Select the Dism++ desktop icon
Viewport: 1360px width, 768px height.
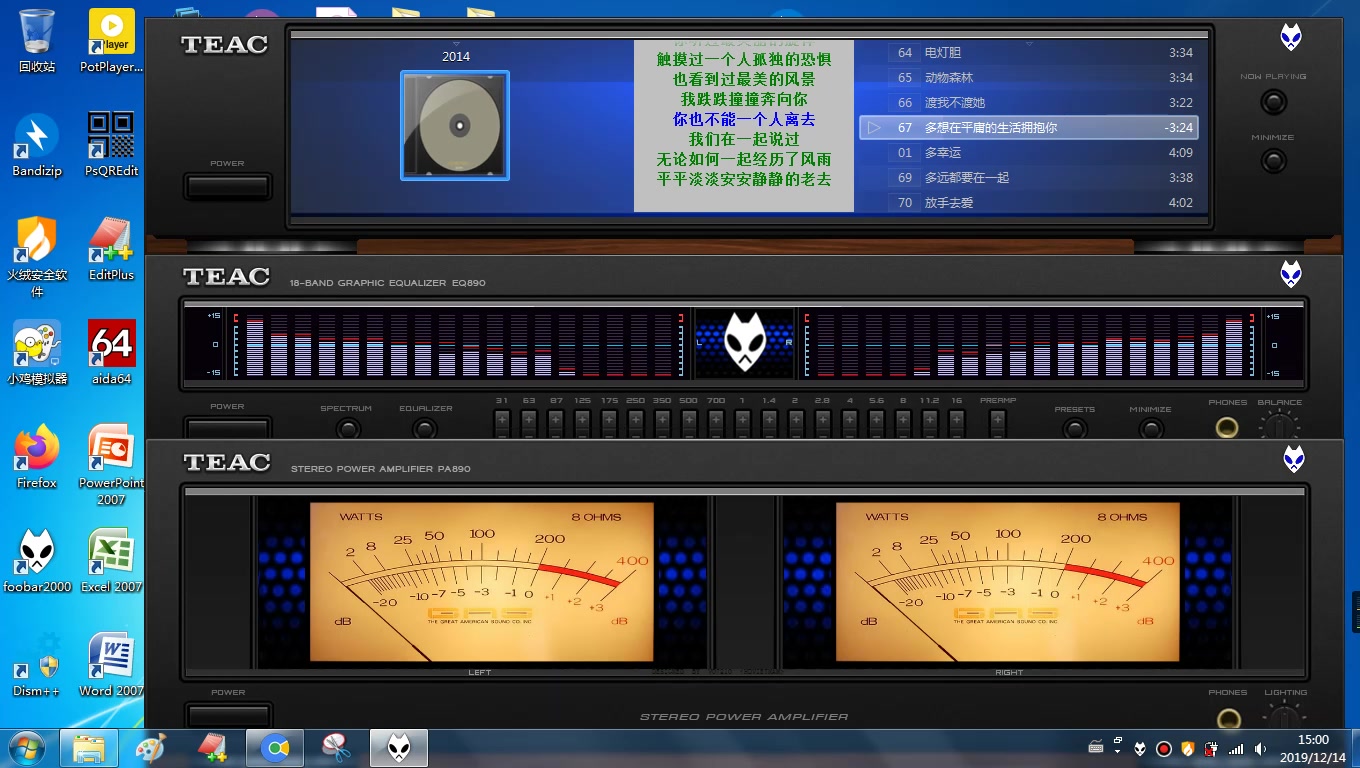[x=37, y=665]
